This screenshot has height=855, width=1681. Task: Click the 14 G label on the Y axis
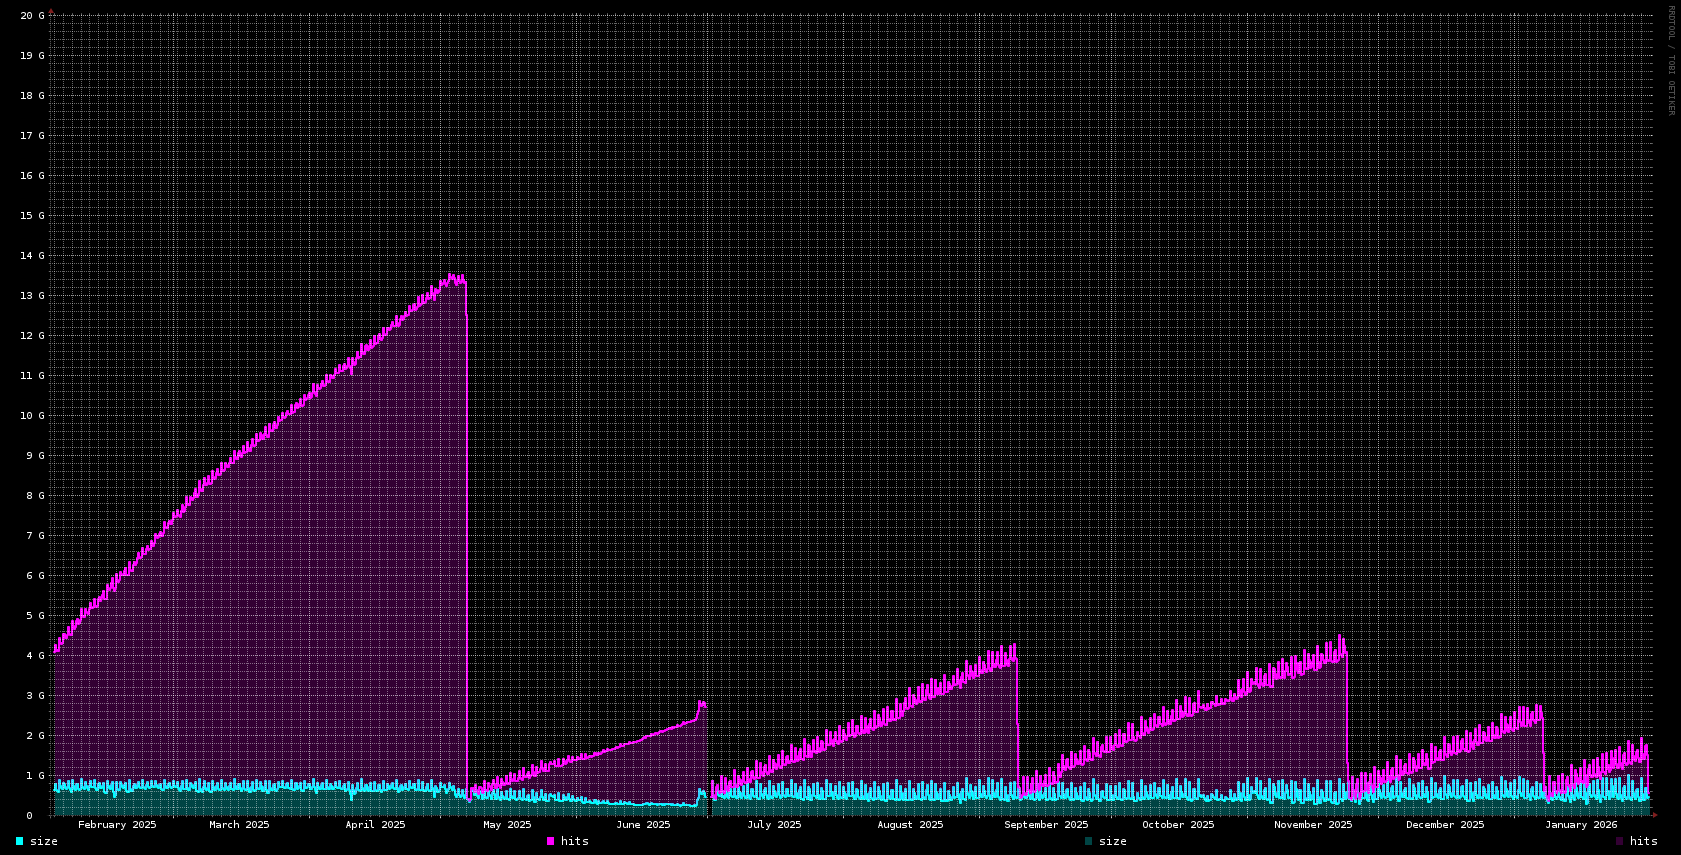click(x=32, y=256)
